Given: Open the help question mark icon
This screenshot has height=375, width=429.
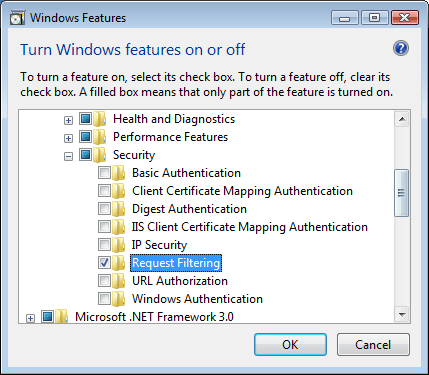Looking at the screenshot, I should click(401, 49).
